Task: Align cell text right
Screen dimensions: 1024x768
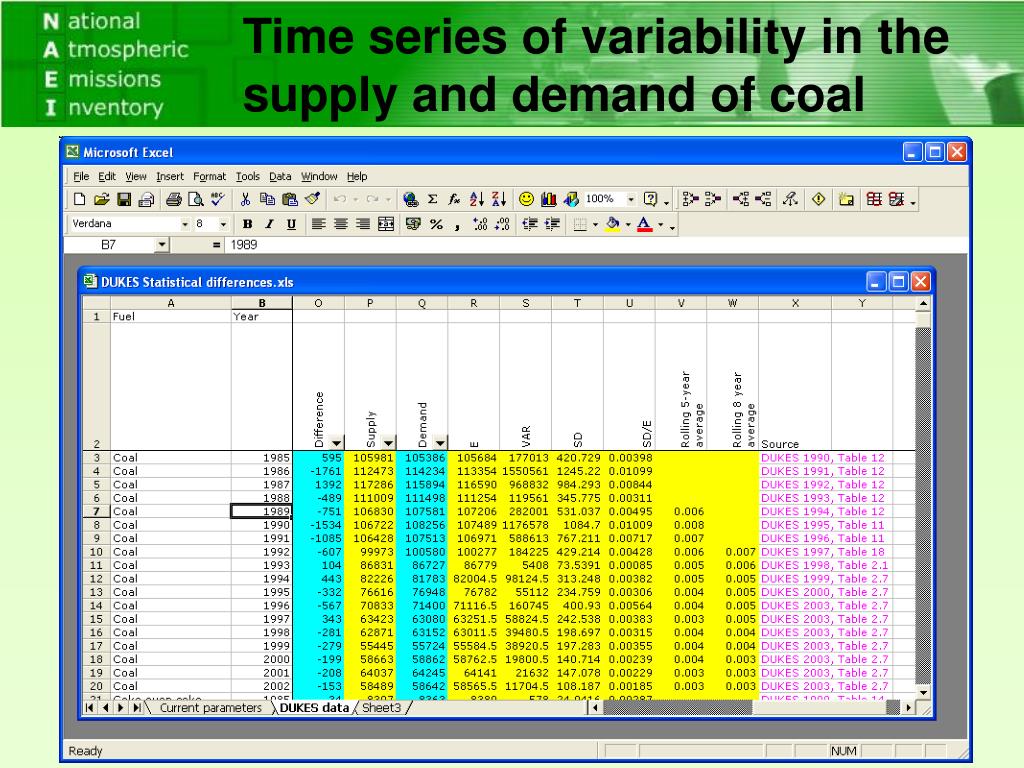Action: (x=362, y=224)
